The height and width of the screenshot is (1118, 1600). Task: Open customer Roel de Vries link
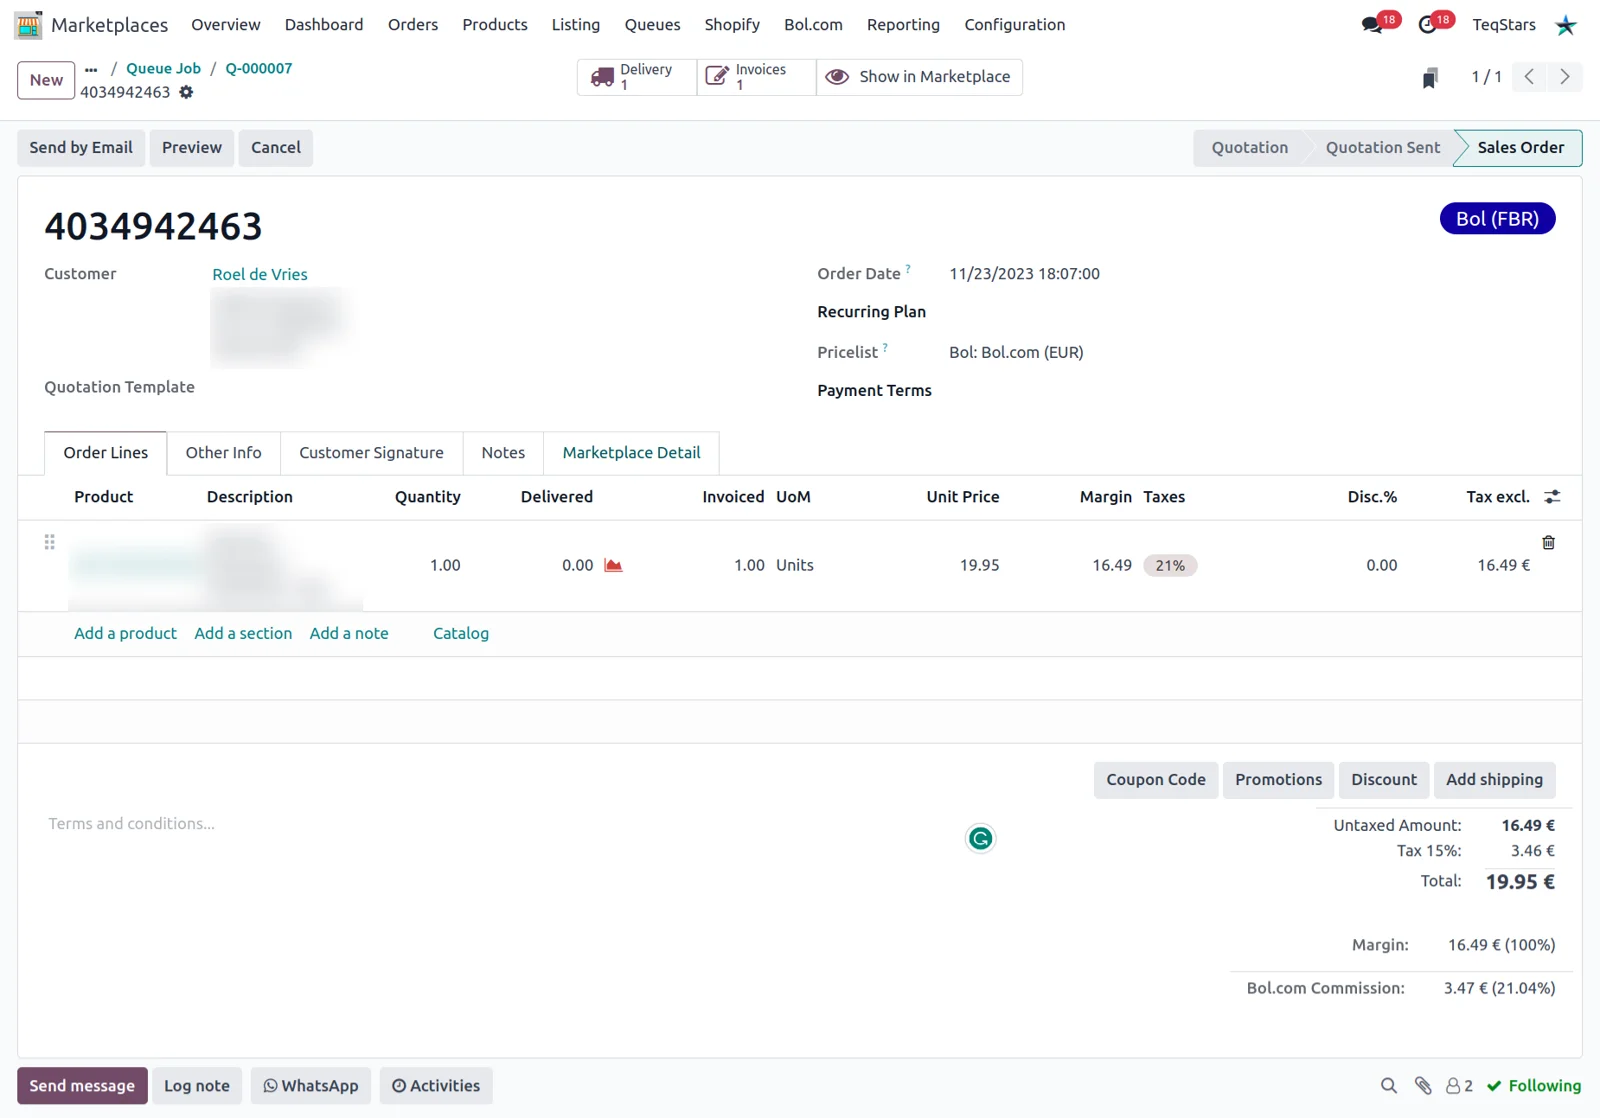(x=260, y=275)
